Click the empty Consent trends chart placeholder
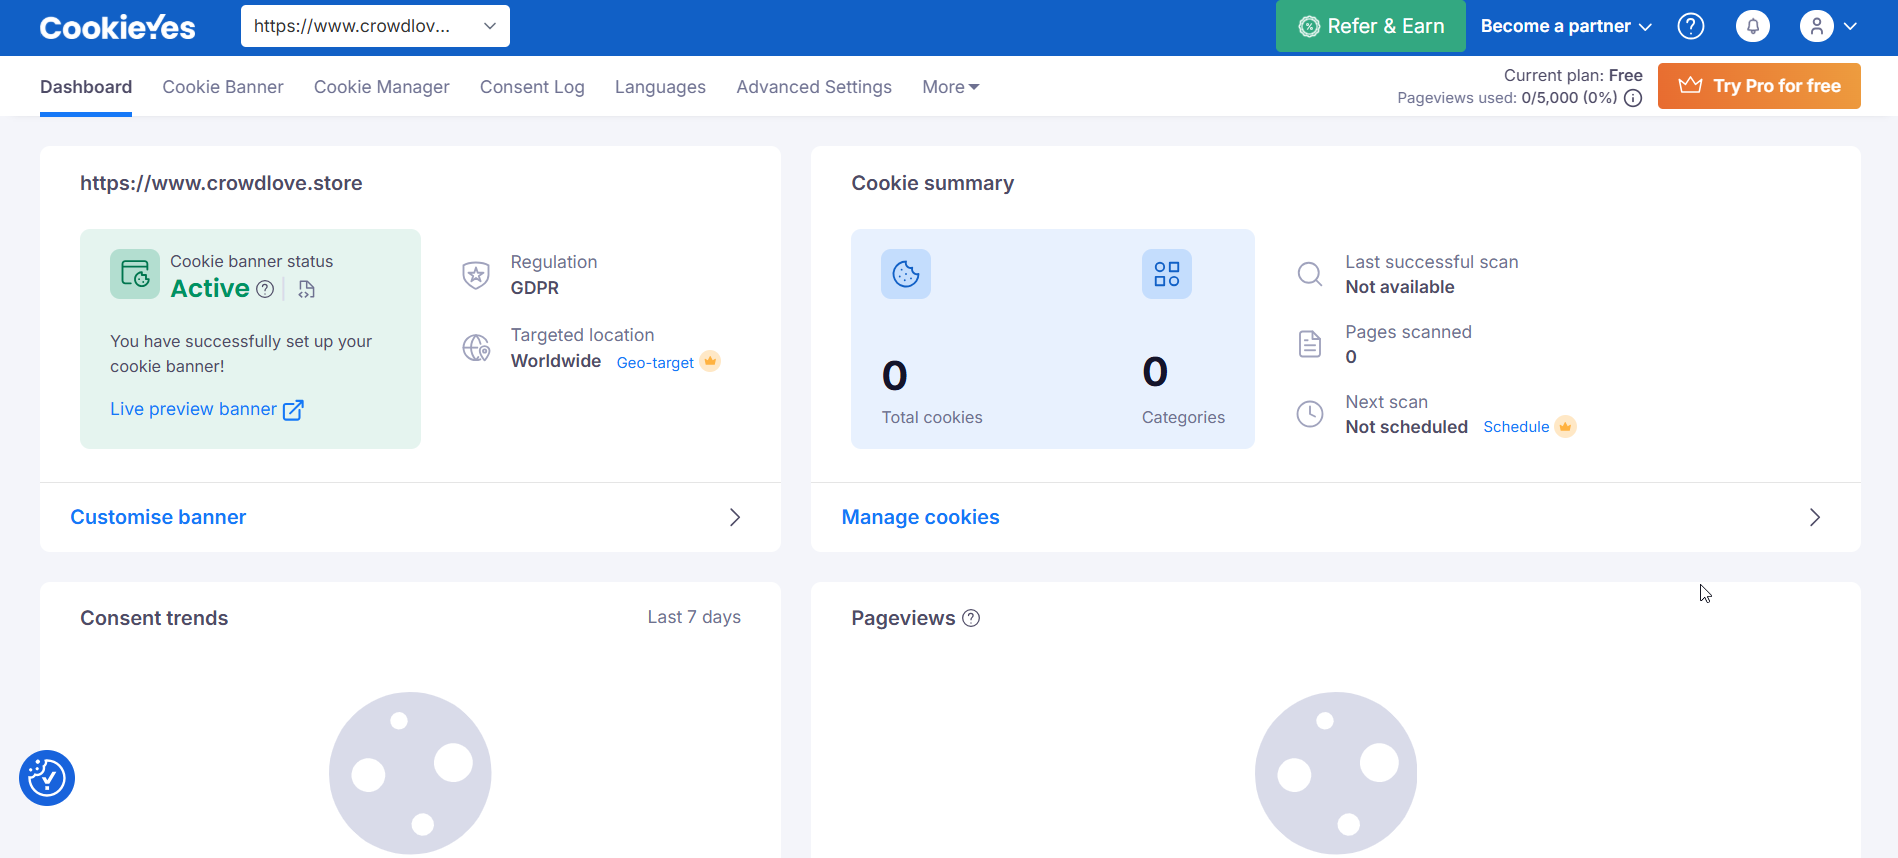The height and width of the screenshot is (858, 1898). click(410, 773)
